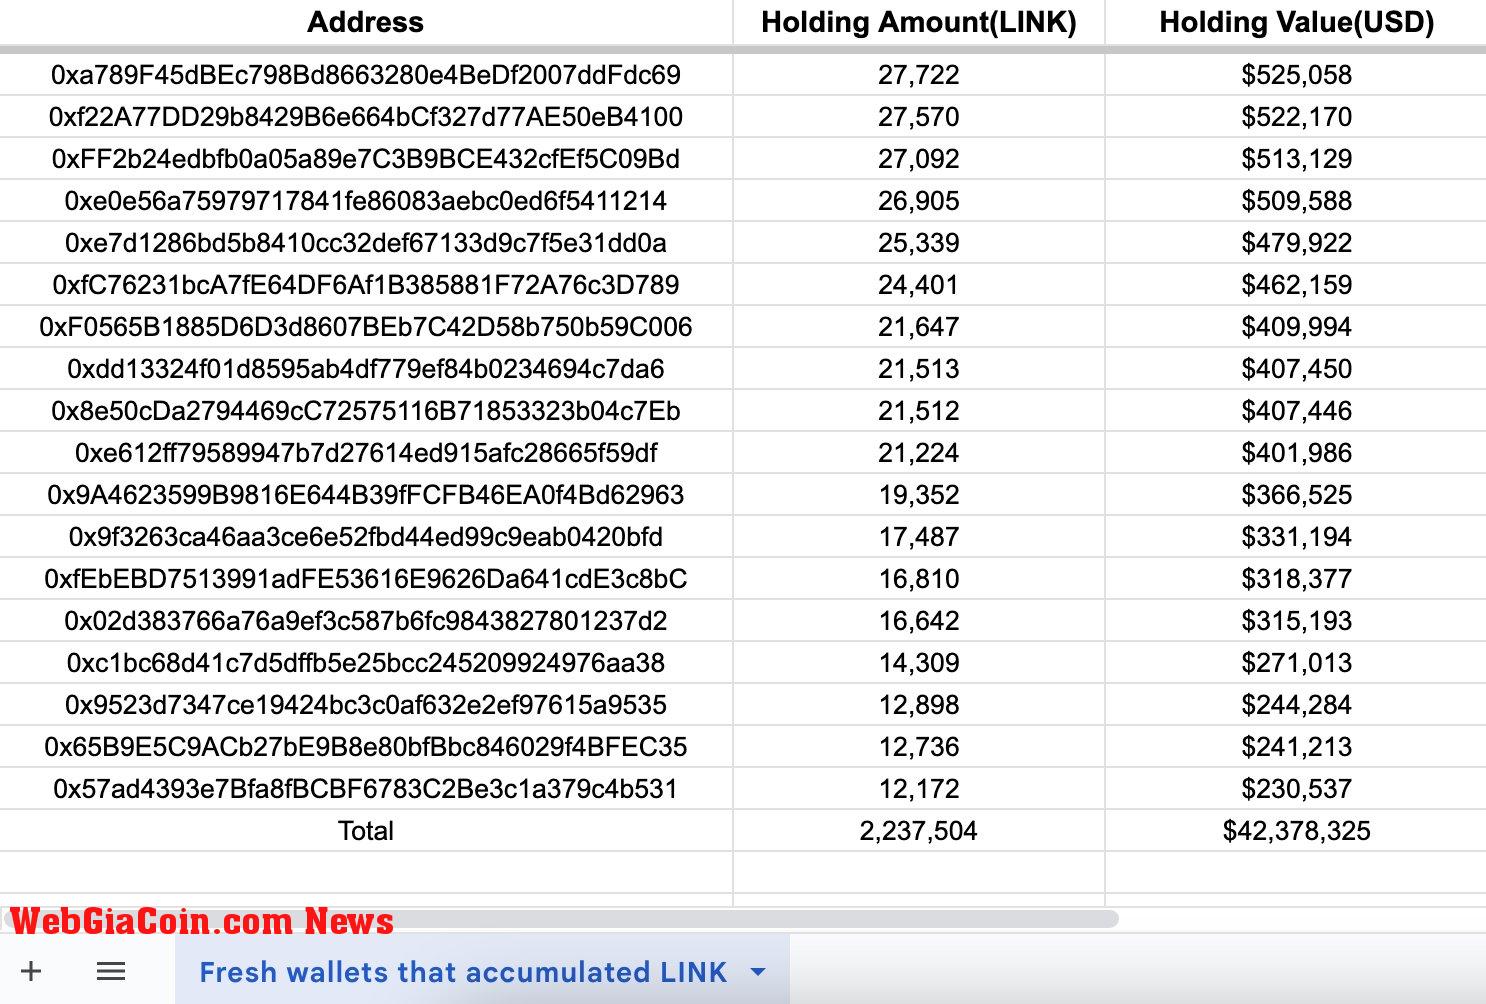Select the Address column header
Image resolution: width=1486 pixels, height=1004 pixels.
coord(366,22)
